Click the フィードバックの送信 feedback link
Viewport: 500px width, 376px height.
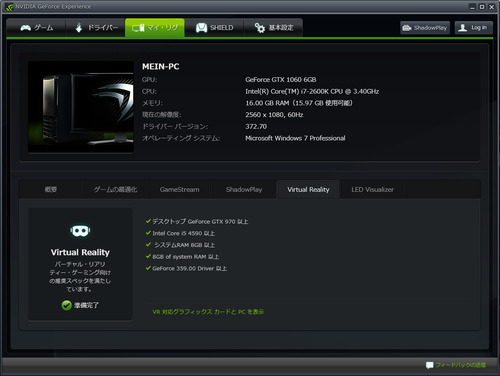(461, 365)
